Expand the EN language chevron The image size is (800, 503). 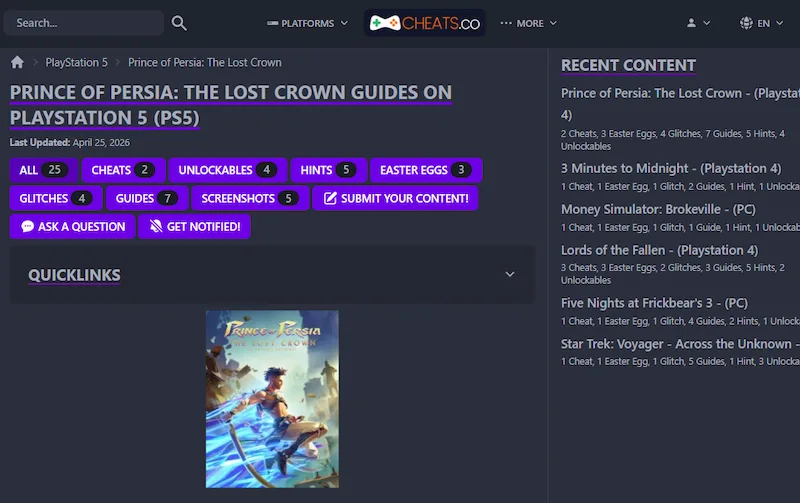780,23
